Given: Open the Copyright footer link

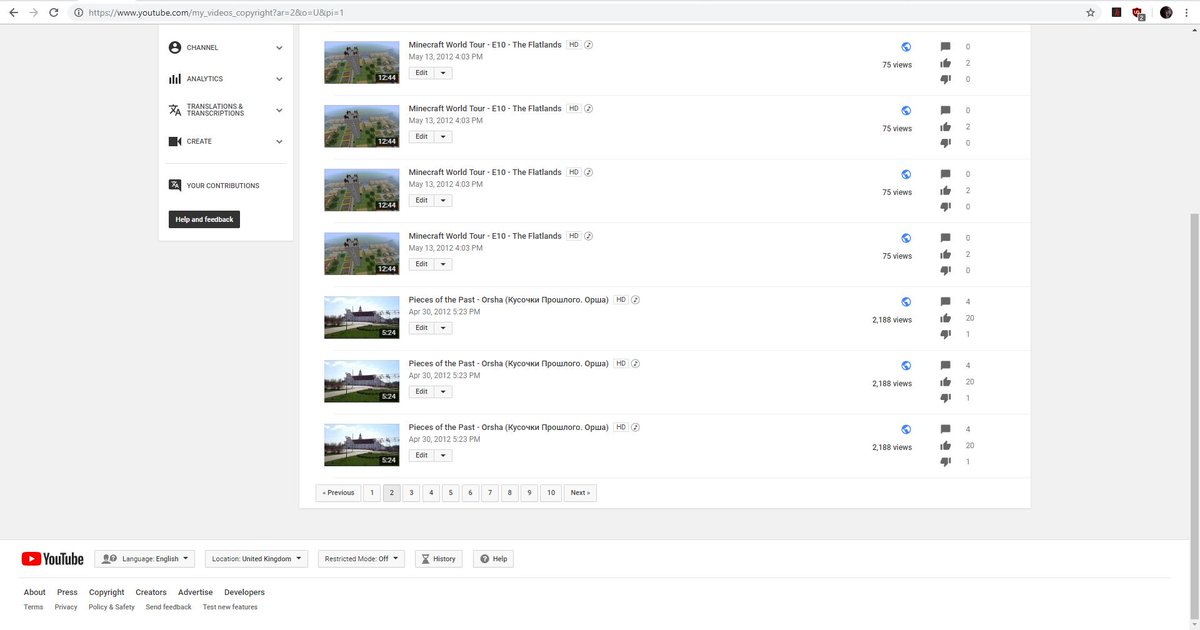Looking at the screenshot, I should click(107, 592).
